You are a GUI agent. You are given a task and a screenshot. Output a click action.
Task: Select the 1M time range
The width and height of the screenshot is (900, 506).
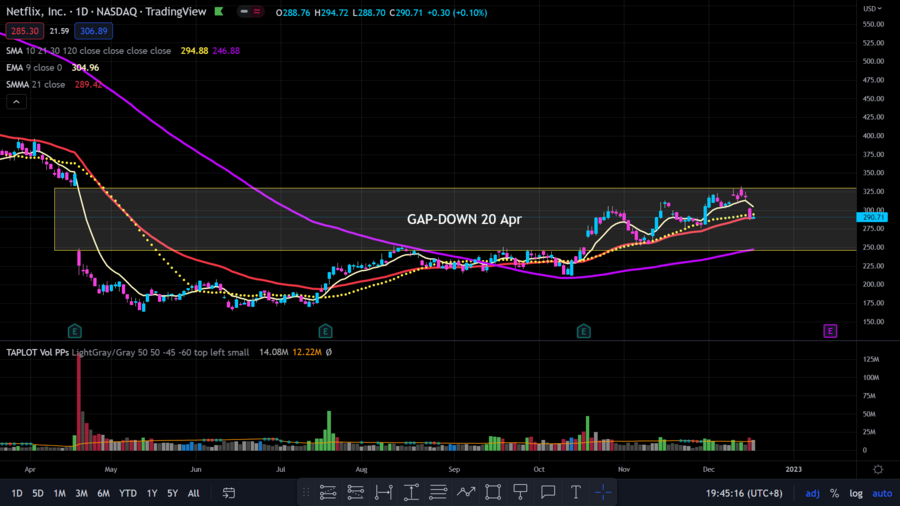pyautogui.click(x=59, y=493)
